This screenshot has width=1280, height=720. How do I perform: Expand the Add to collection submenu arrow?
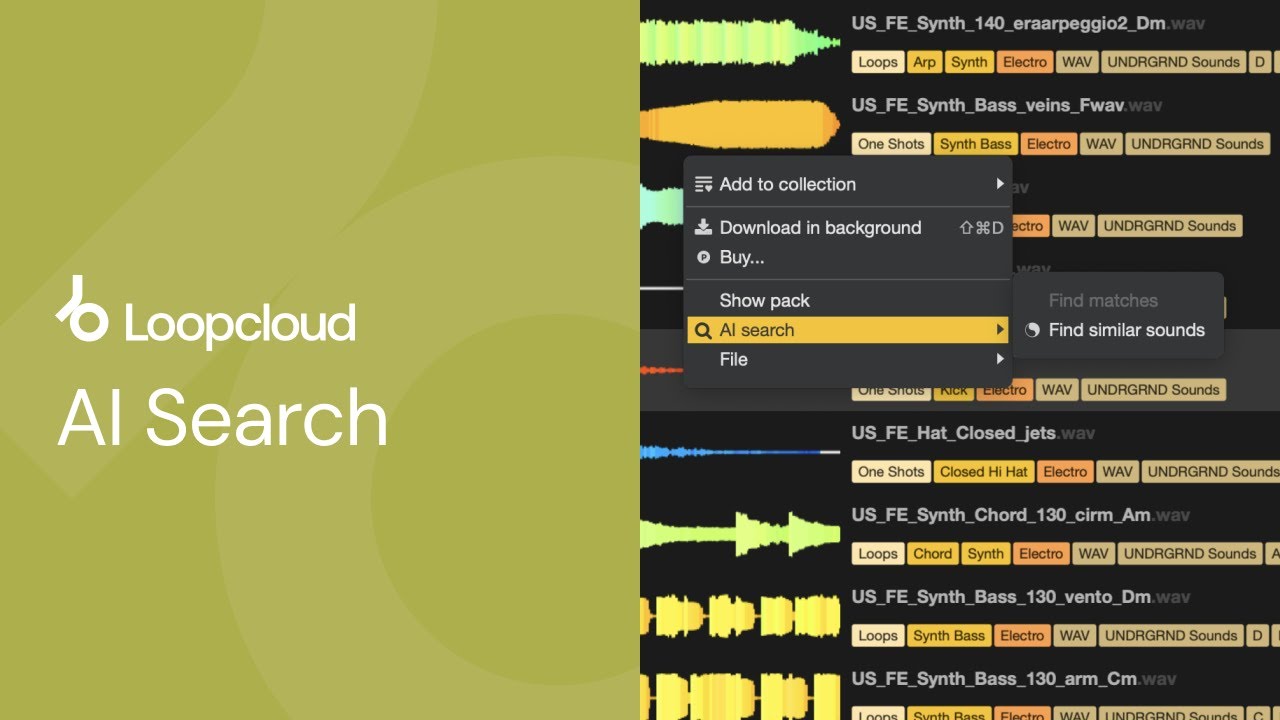click(x=999, y=184)
